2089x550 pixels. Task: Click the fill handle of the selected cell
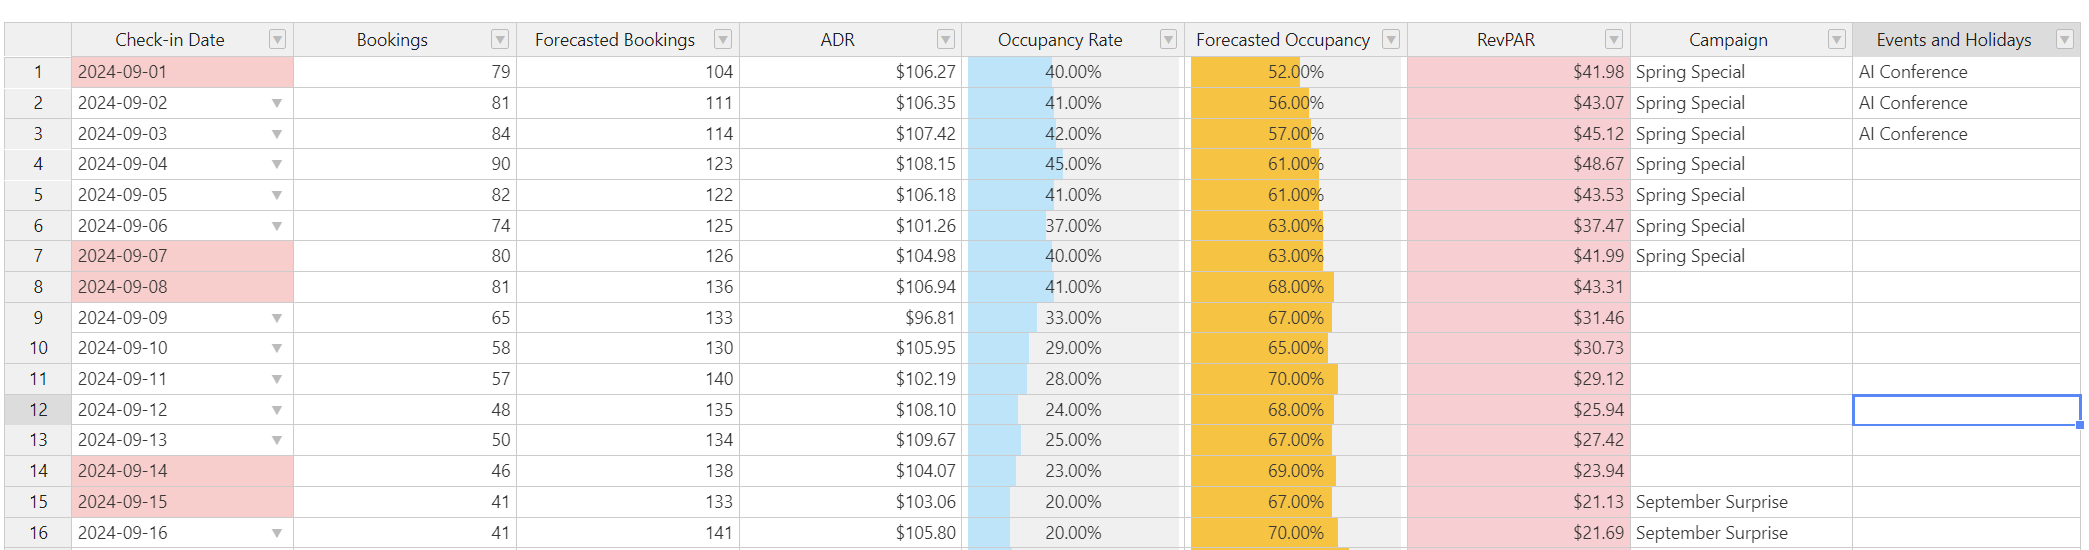2080,425
